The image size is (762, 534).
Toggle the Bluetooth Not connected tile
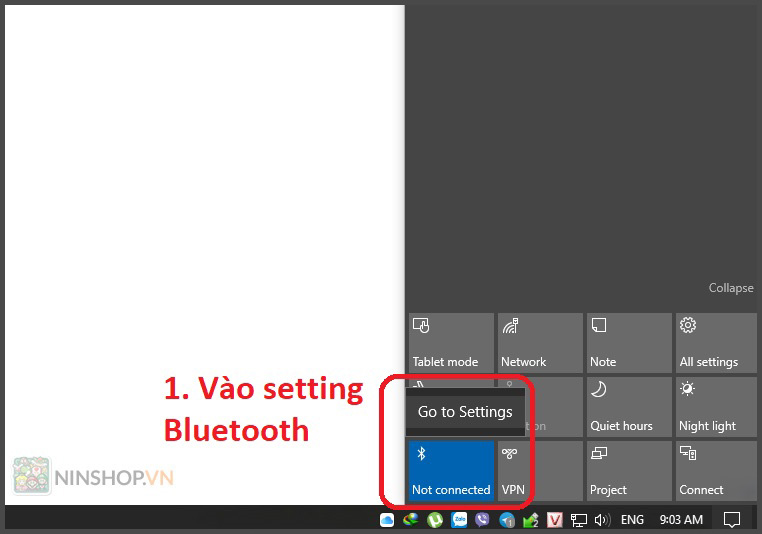[451, 470]
